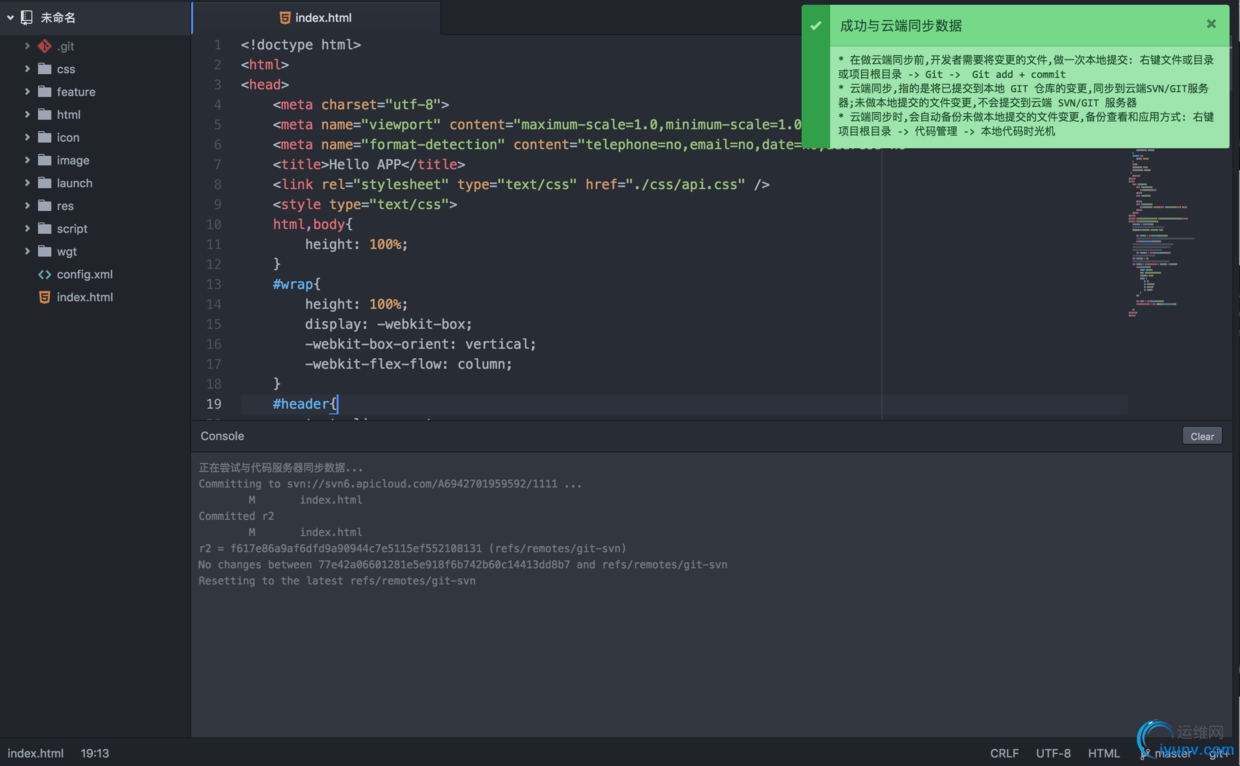Click the html folder icon

point(44,115)
